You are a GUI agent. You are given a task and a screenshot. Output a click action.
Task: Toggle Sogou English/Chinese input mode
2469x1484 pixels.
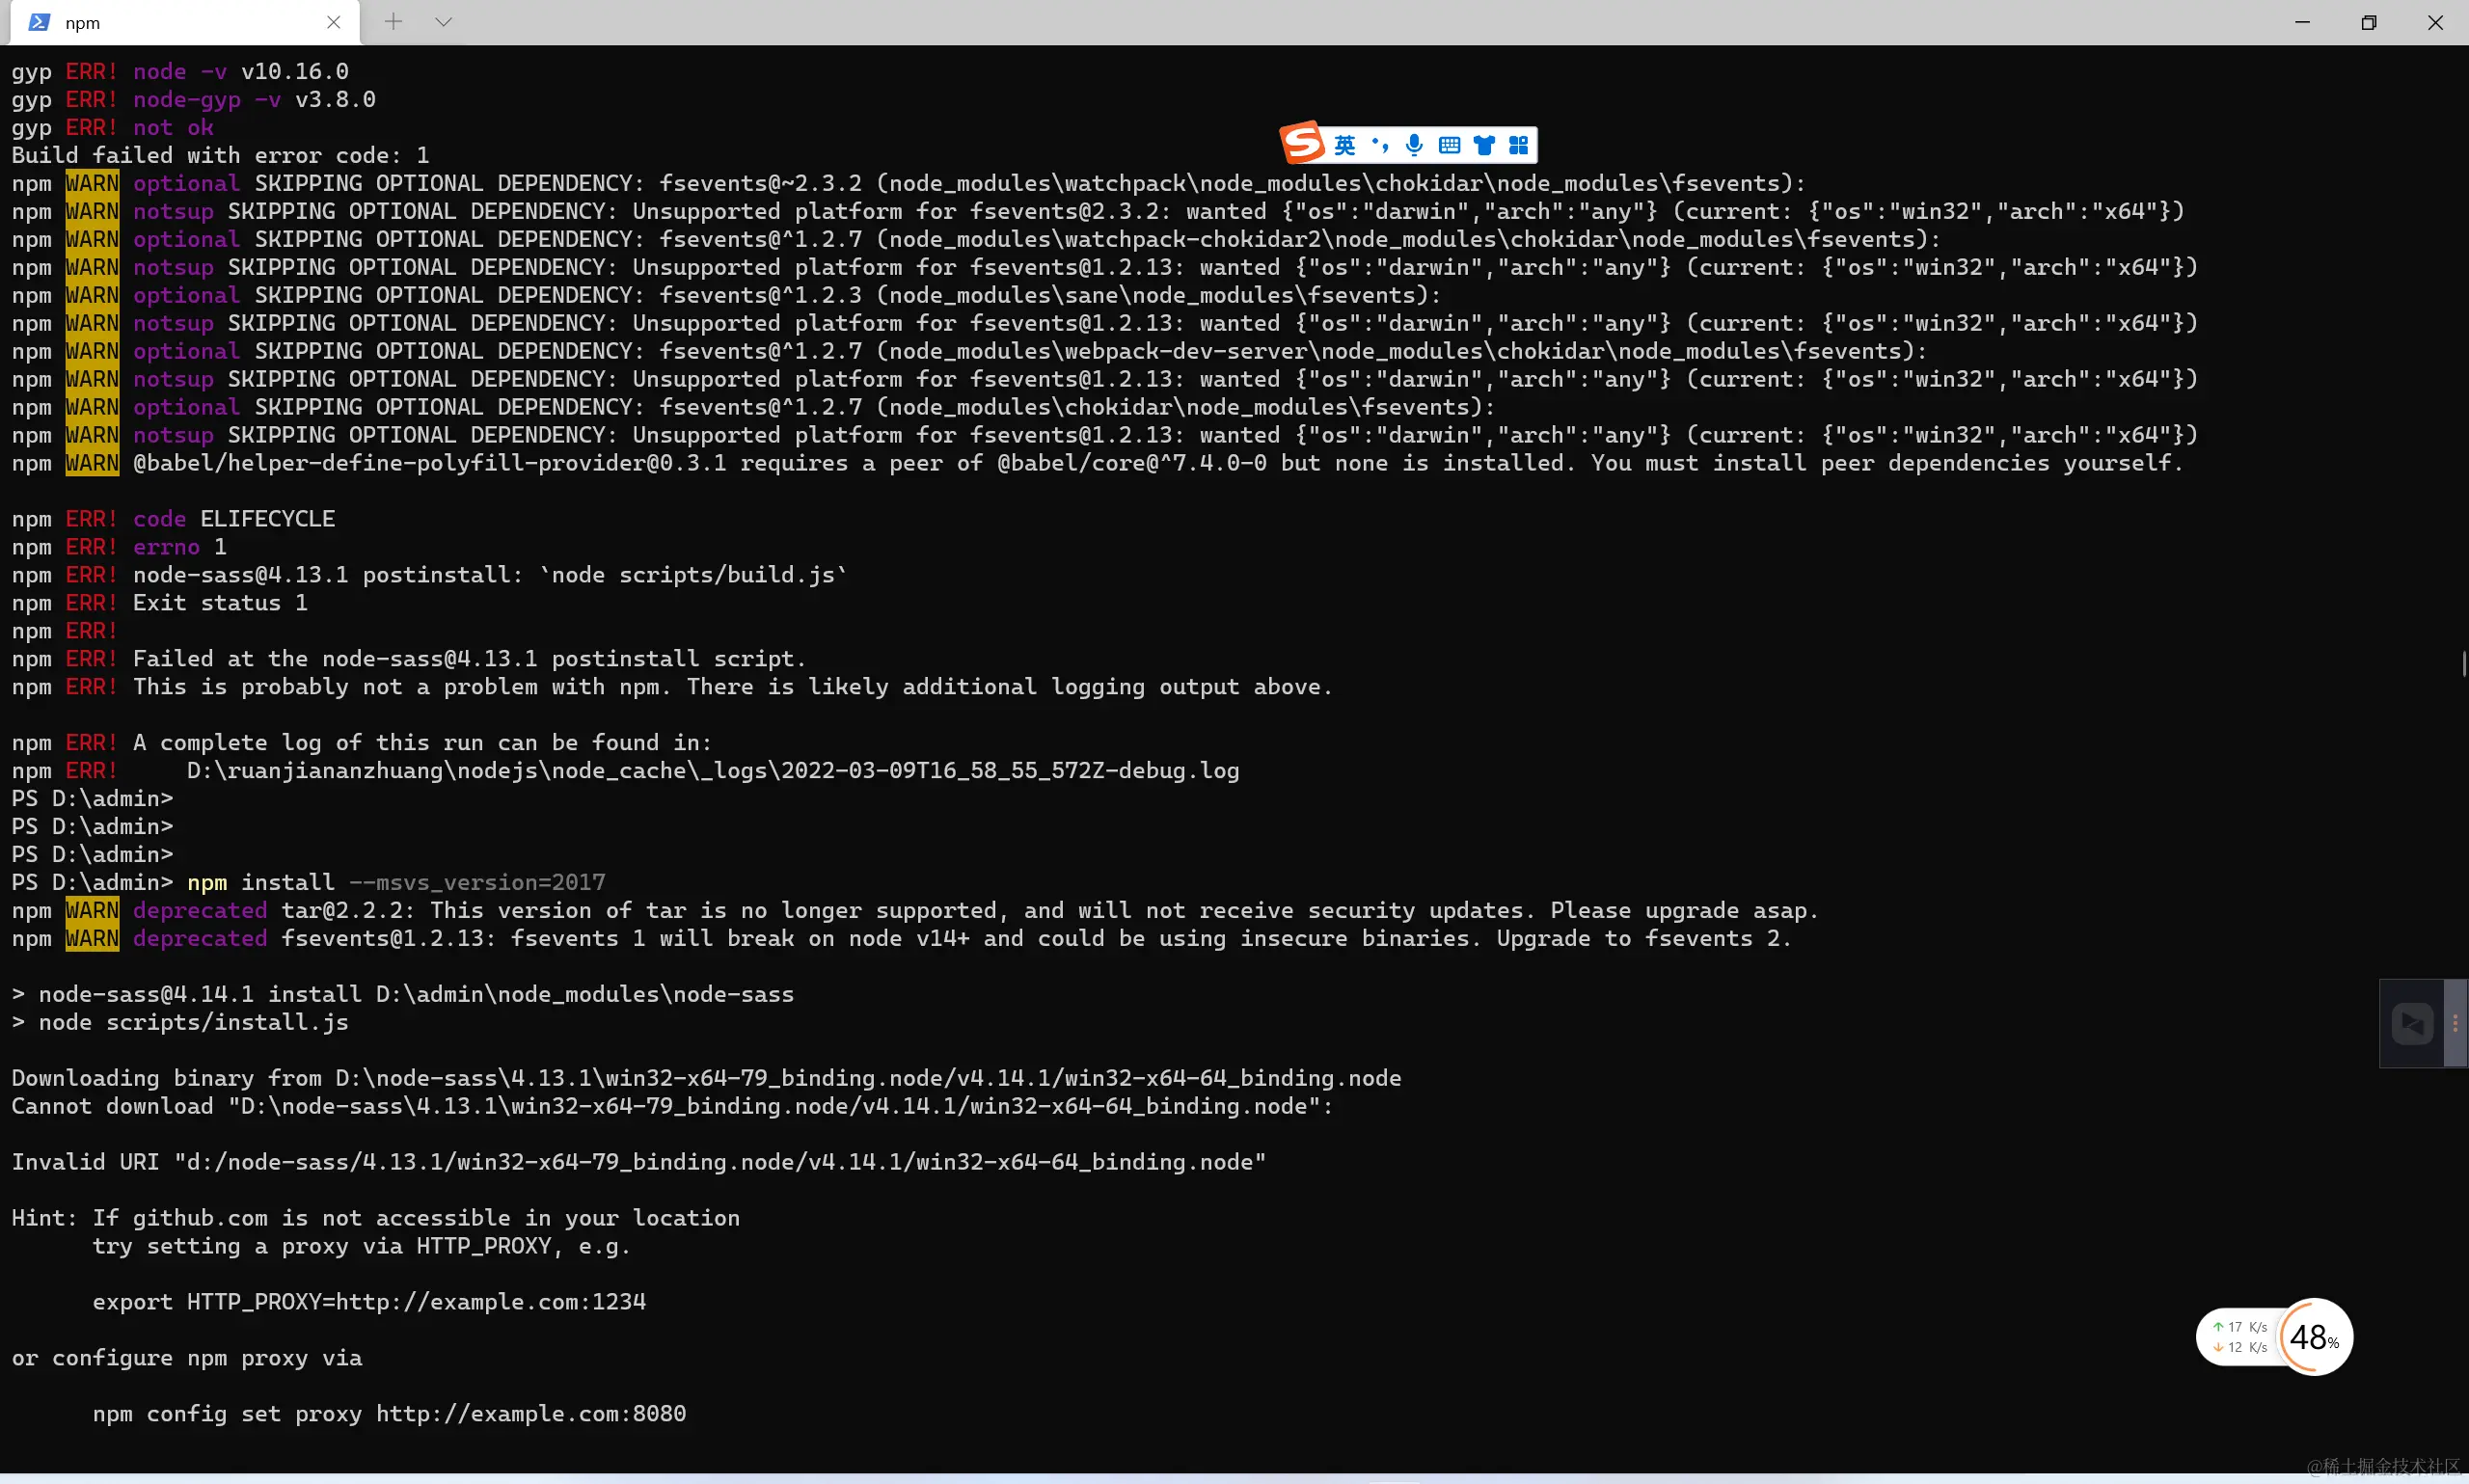(x=1345, y=146)
